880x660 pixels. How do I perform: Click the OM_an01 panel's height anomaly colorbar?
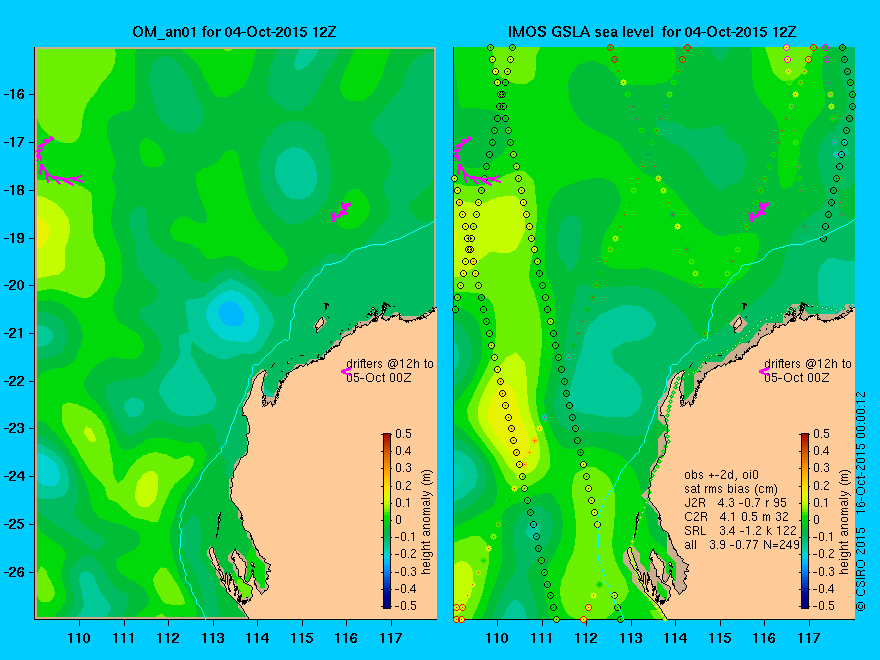click(x=387, y=521)
